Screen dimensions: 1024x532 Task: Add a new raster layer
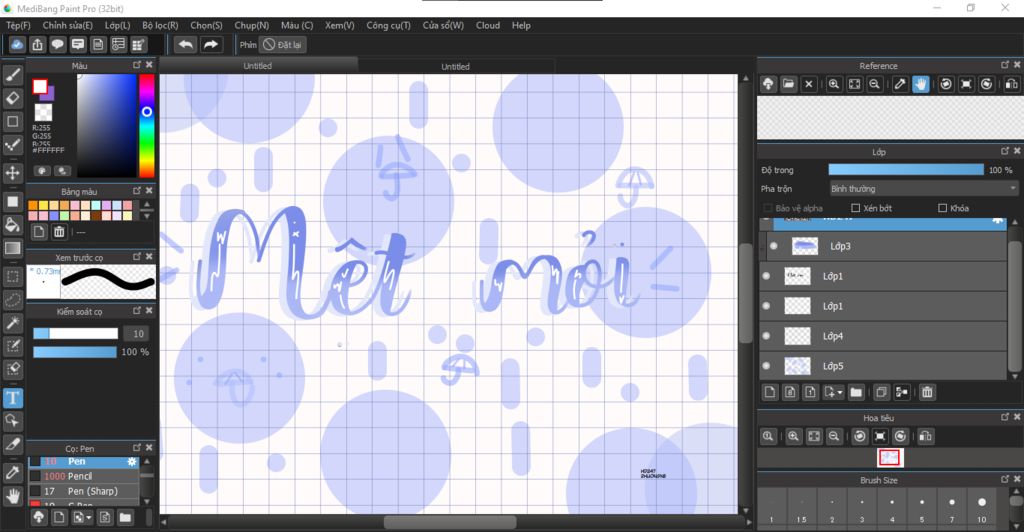click(x=770, y=392)
